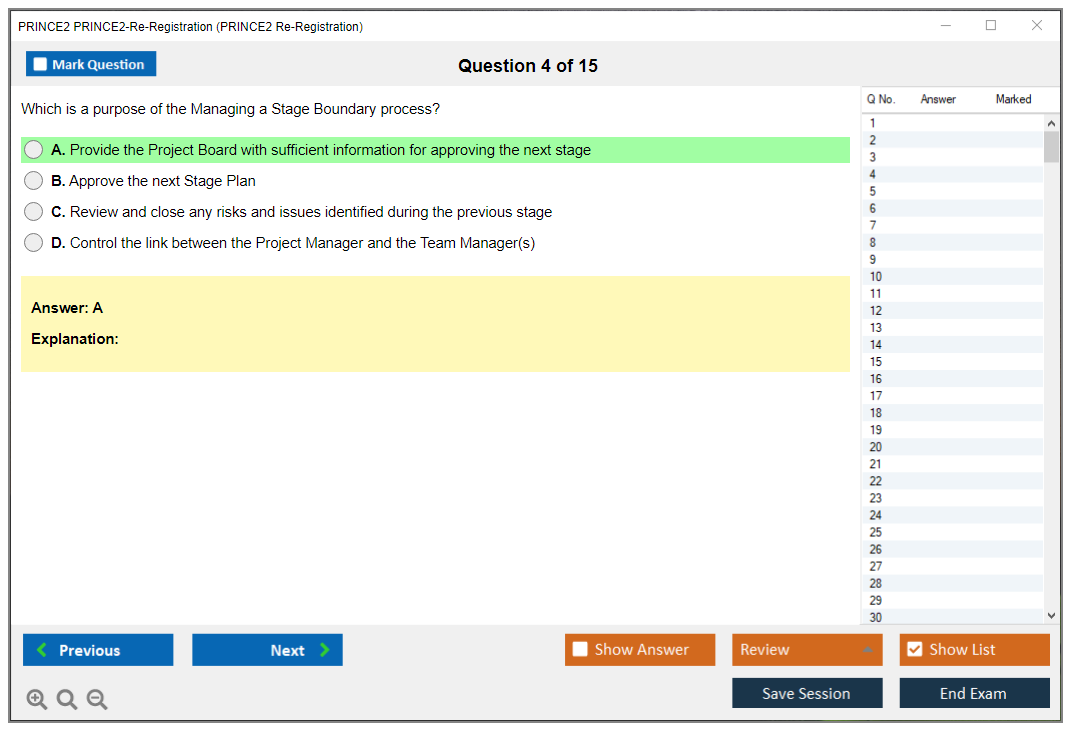Open the Review dropdown menu
The image size is (1075, 735).
806,650
